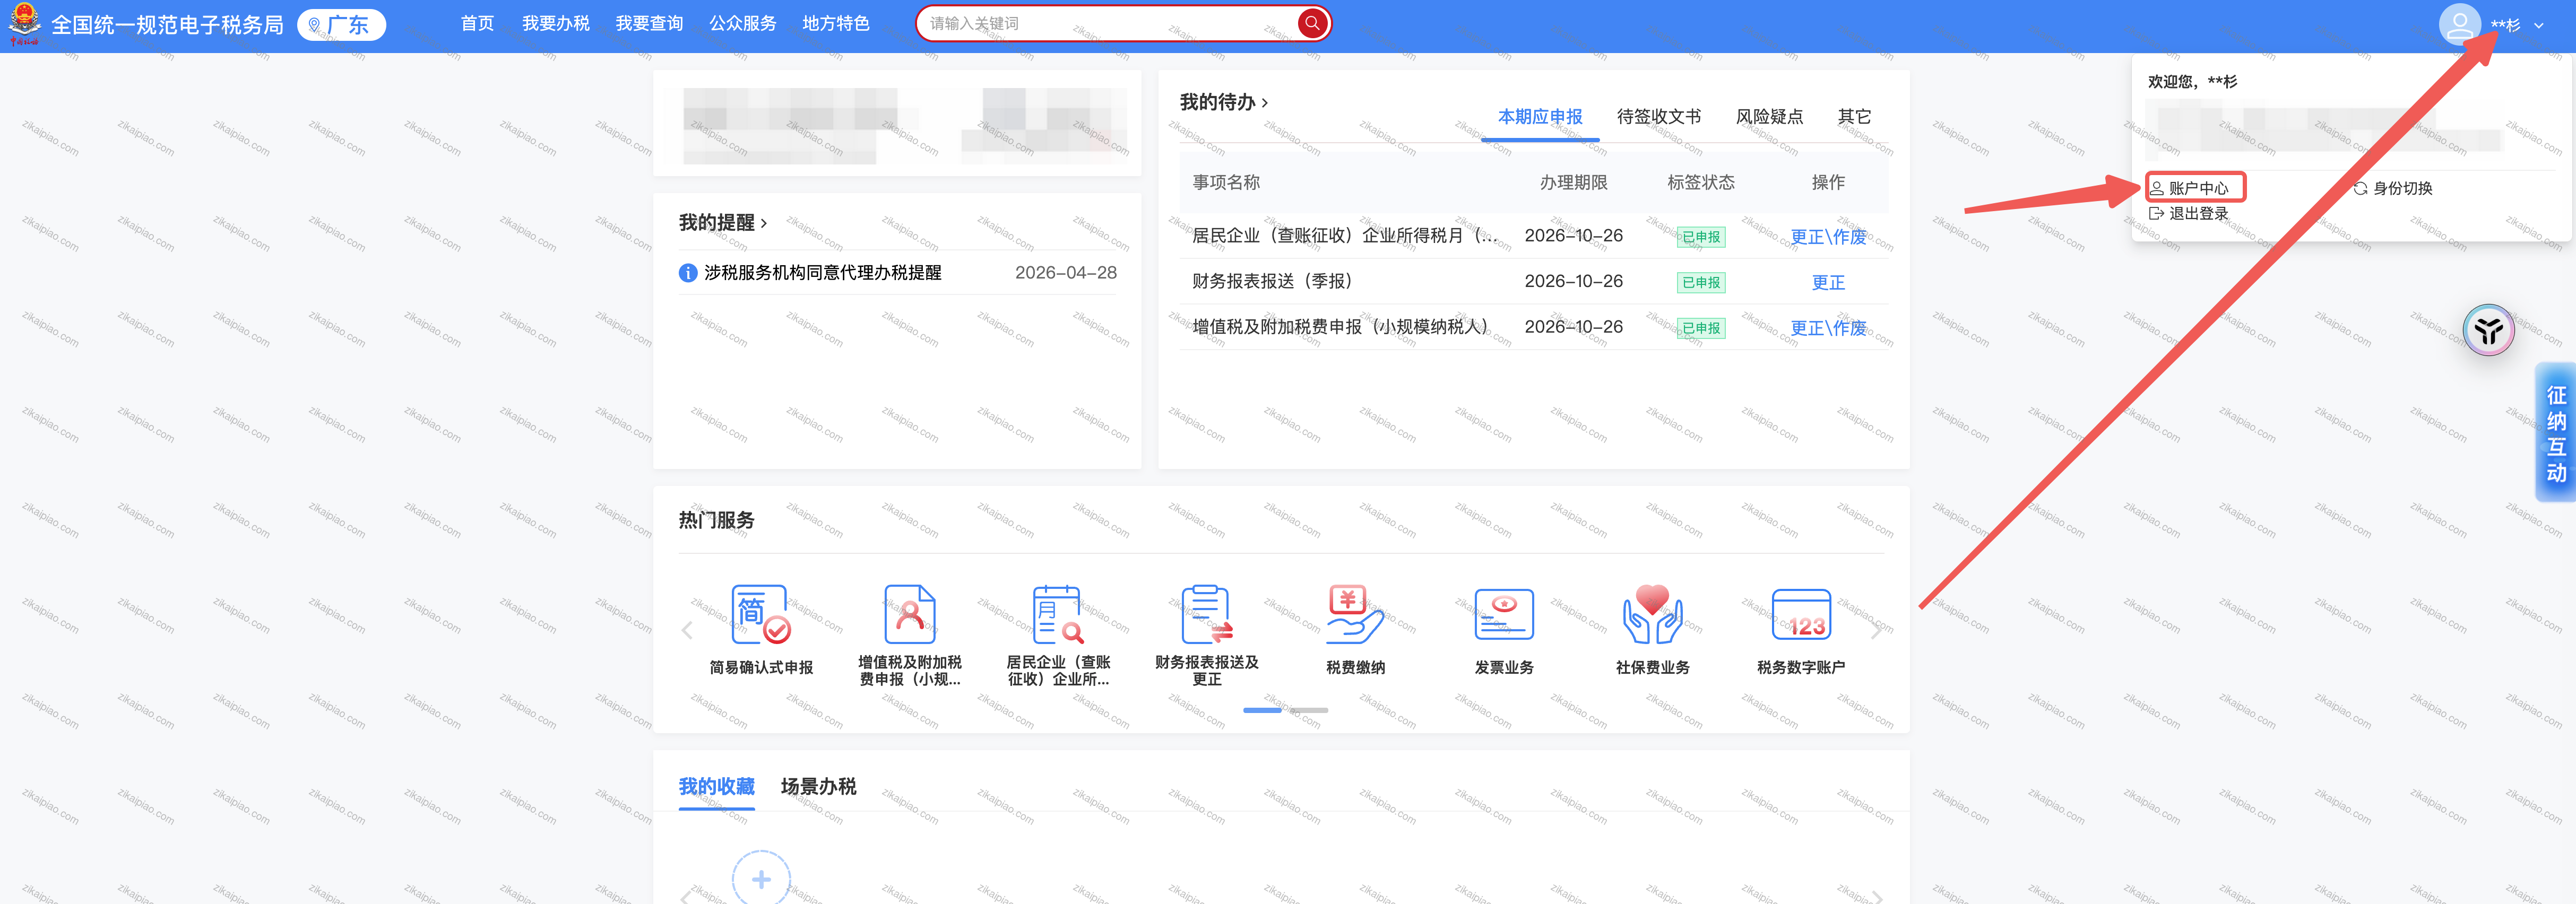Click the red search magnifier icon
Screen dimensions: 2576x904
click(x=1312, y=23)
